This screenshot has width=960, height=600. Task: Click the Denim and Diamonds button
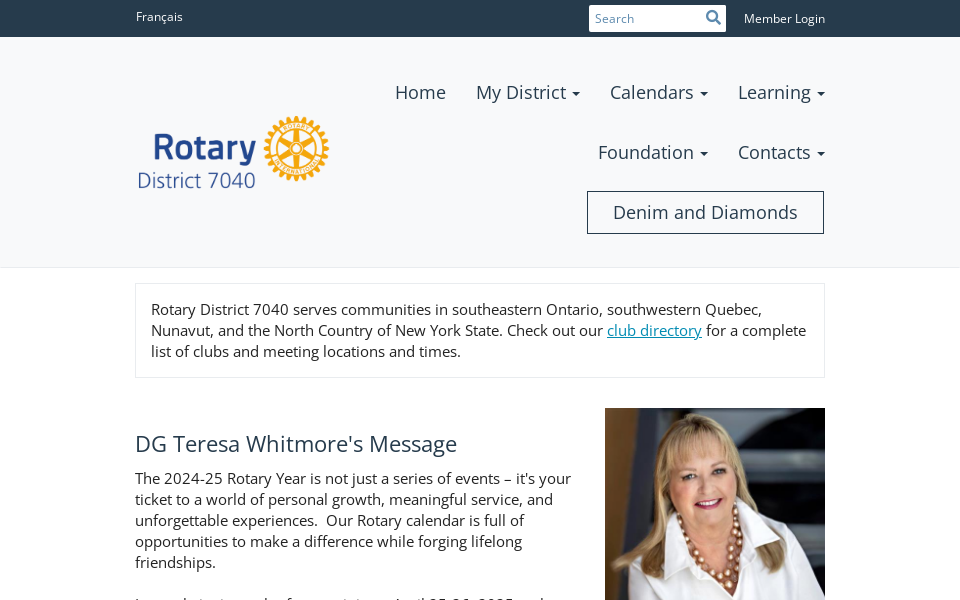point(705,212)
